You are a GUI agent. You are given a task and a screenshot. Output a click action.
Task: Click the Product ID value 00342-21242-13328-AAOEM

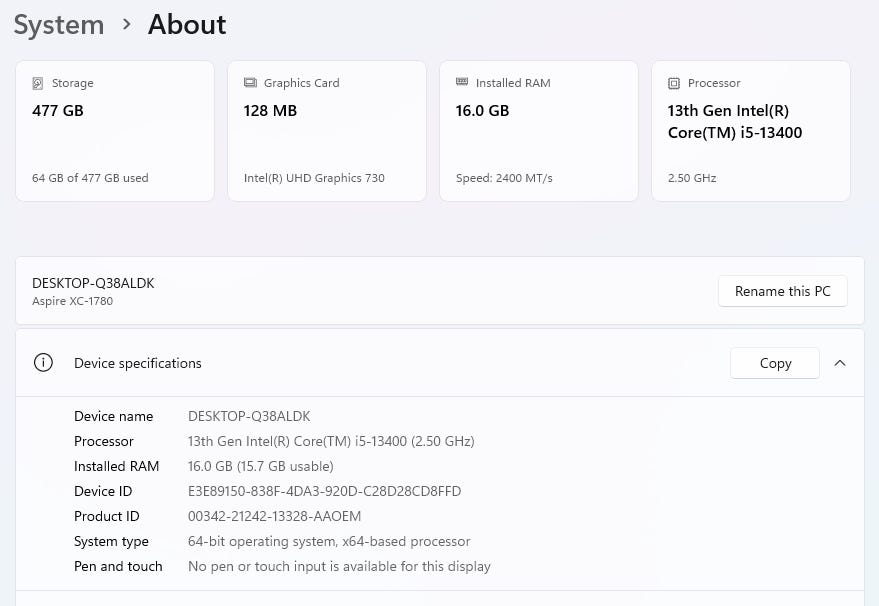point(274,516)
